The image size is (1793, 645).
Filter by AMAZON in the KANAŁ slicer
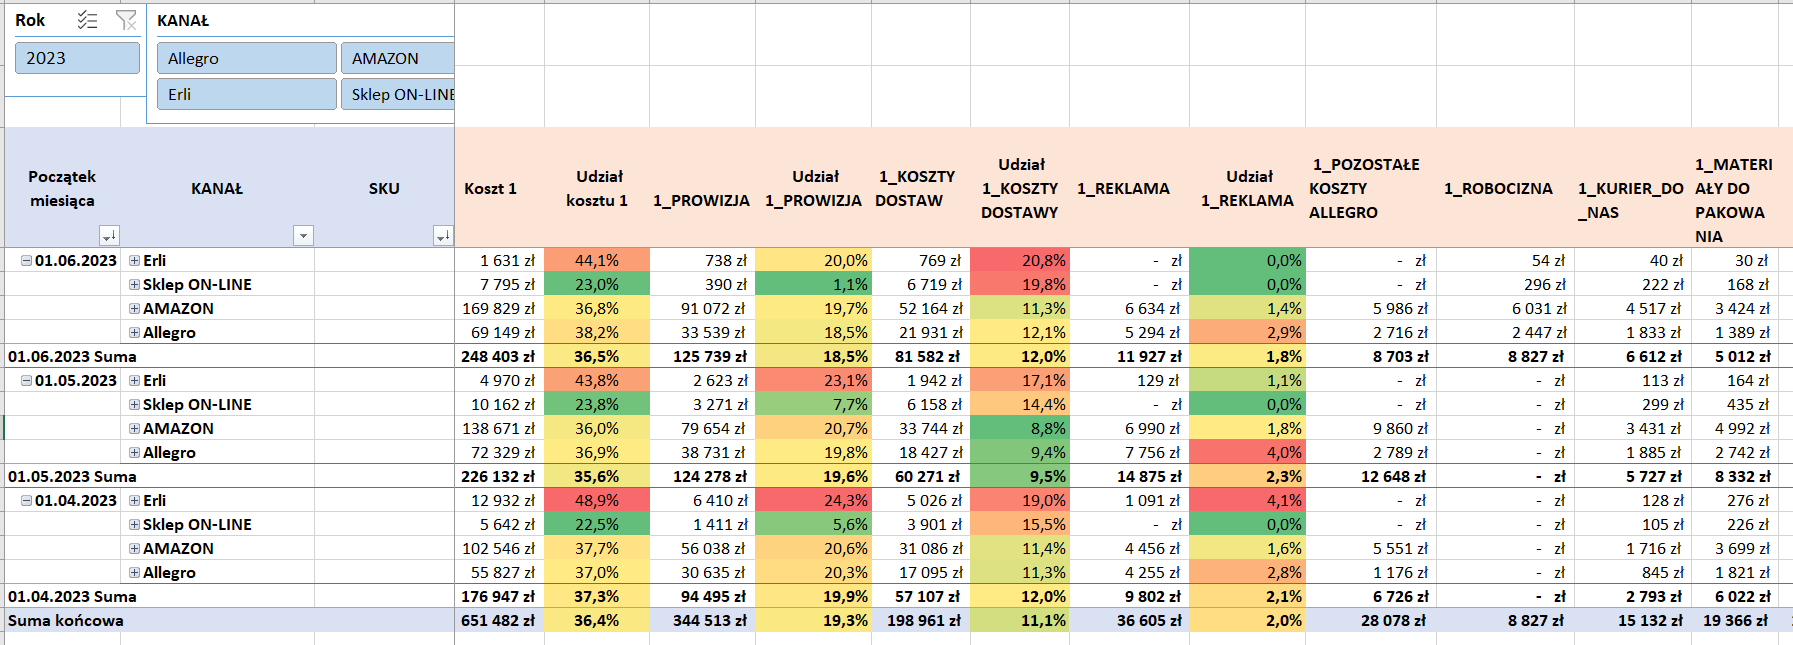pos(397,58)
